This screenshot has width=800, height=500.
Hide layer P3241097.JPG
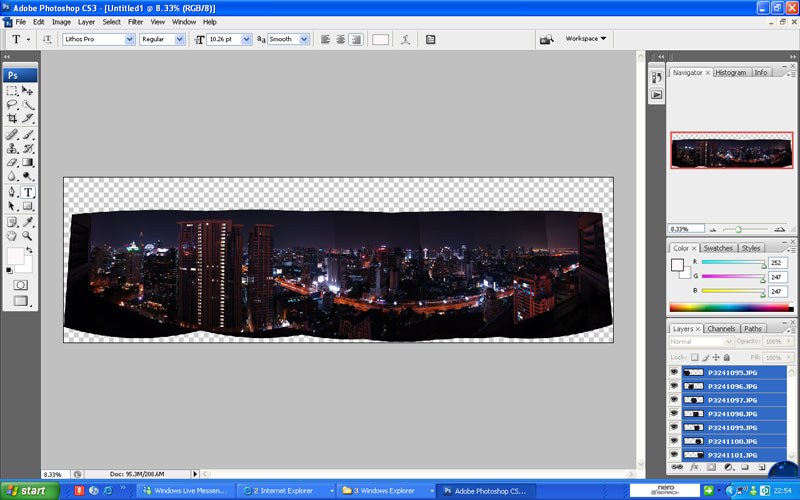[674, 400]
